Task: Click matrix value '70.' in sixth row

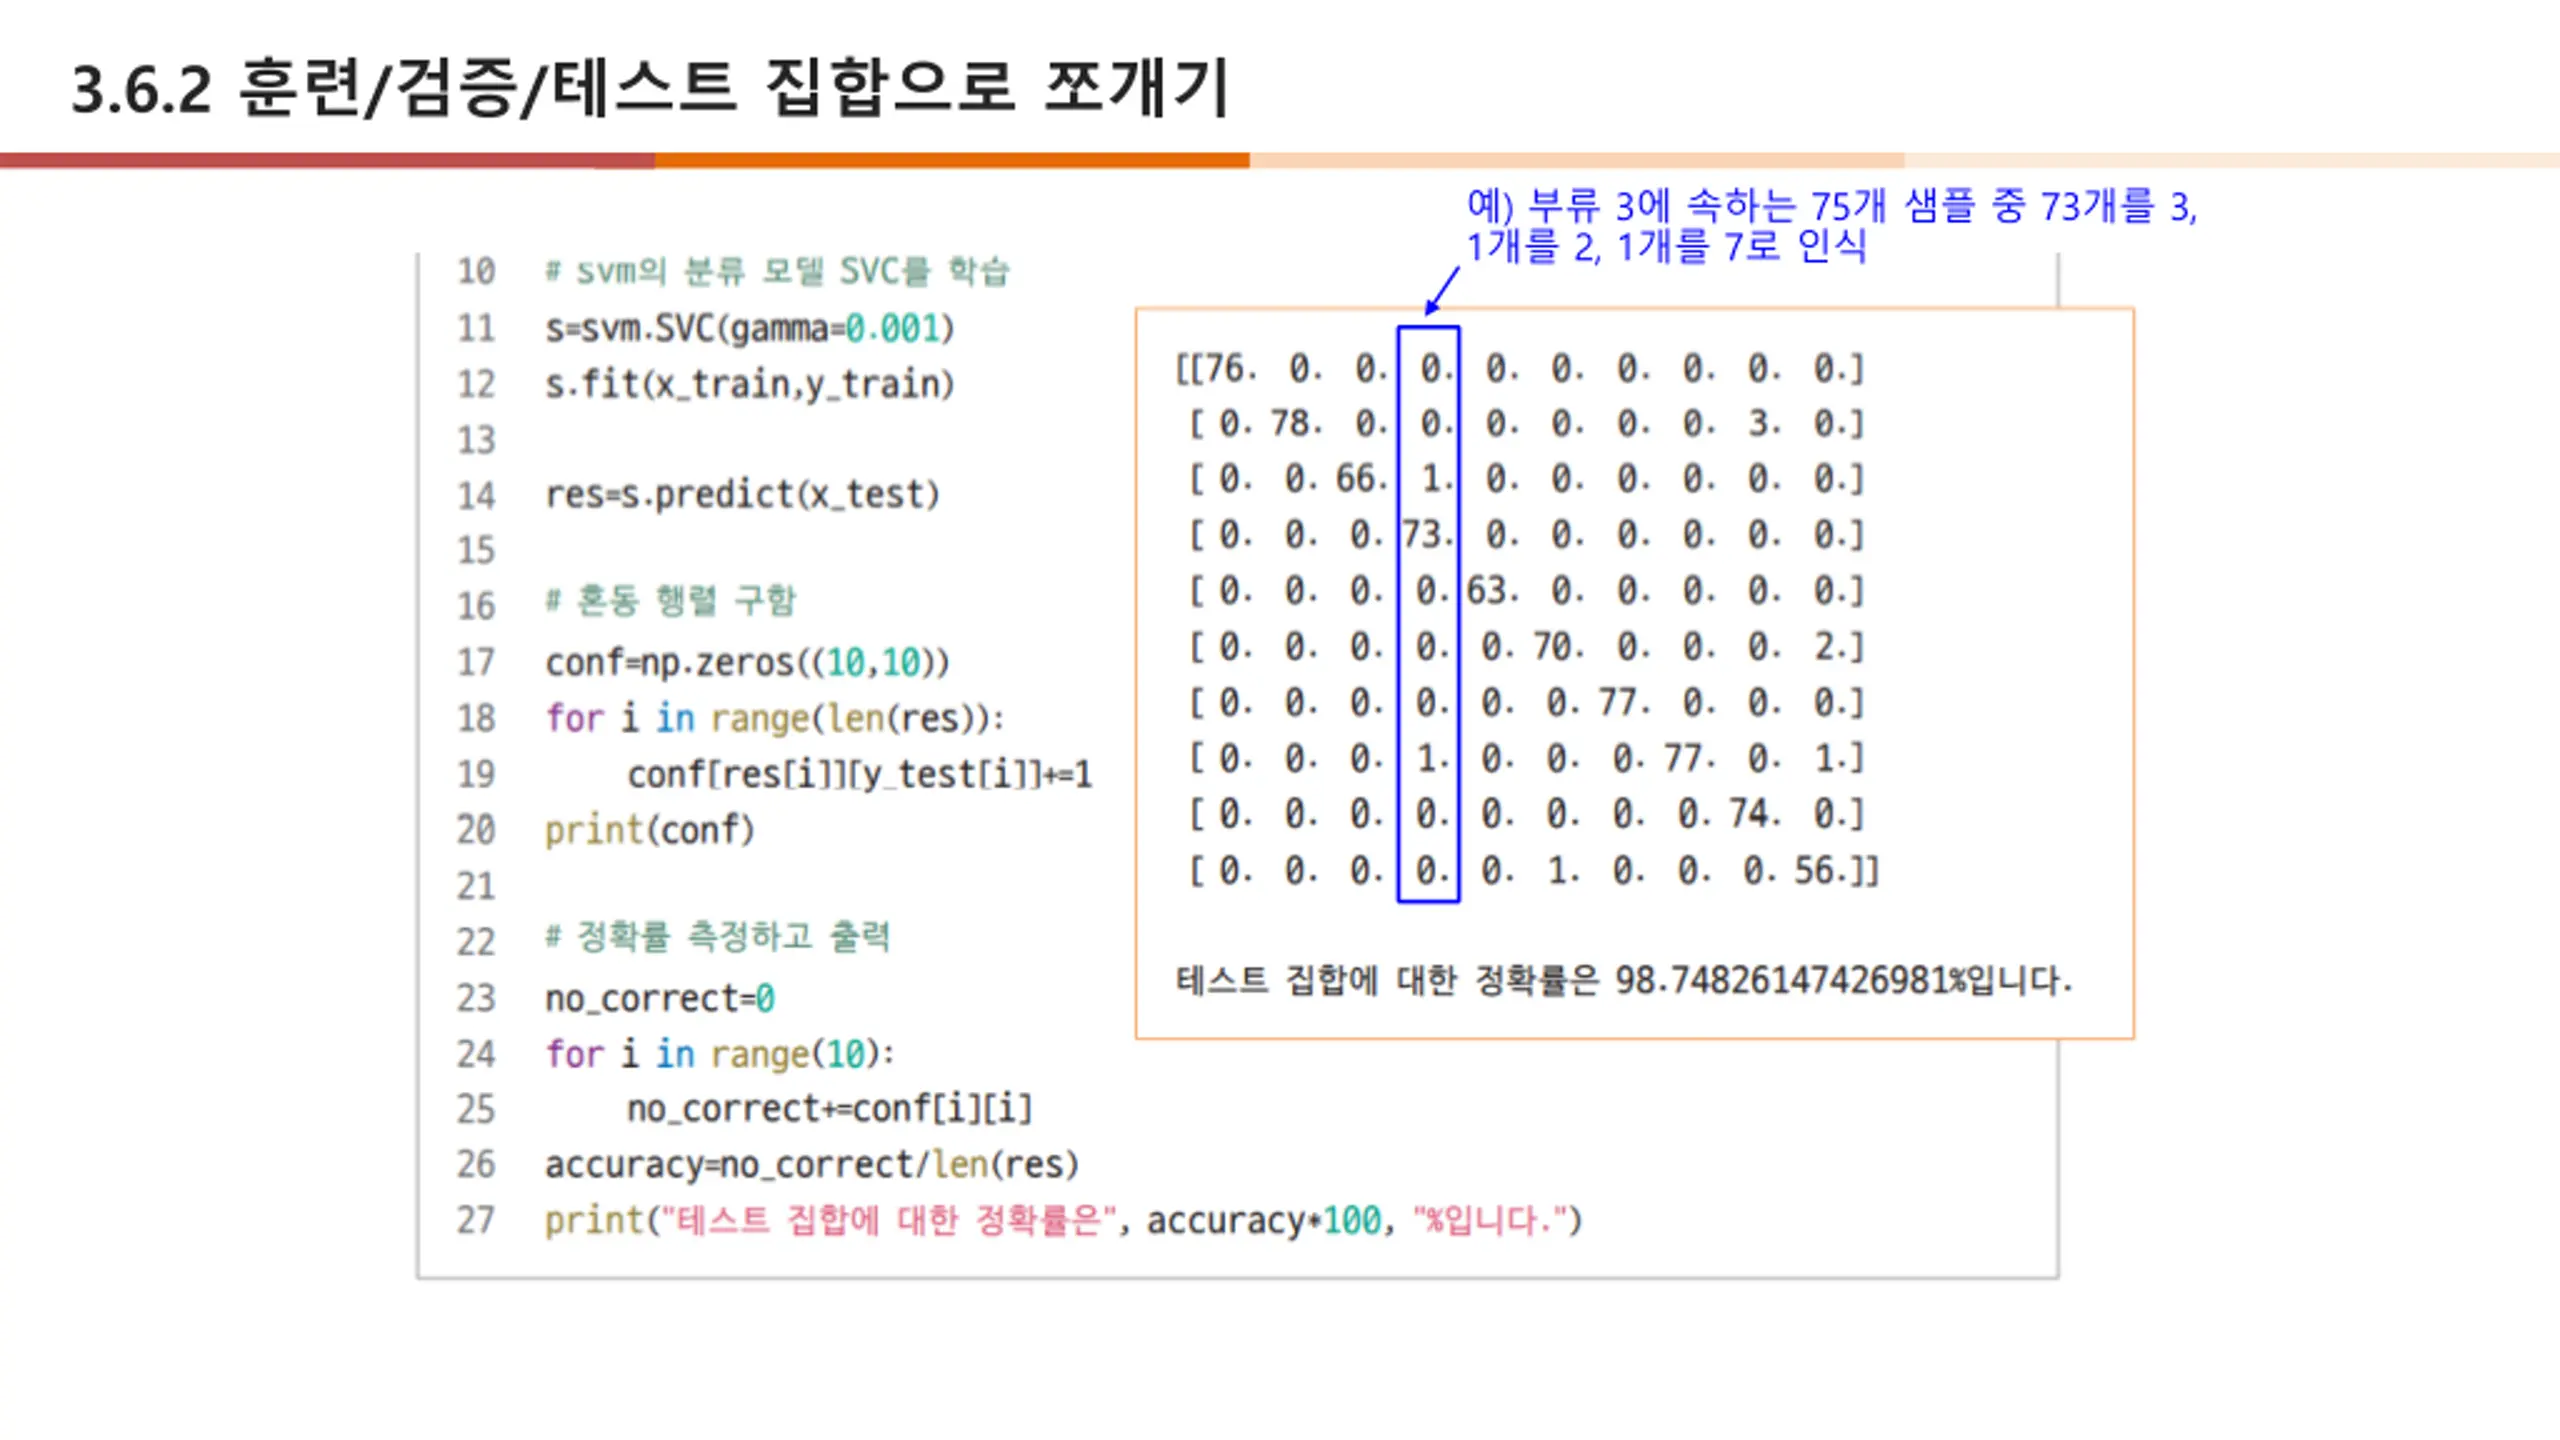Action: pyautogui.click(x=1559, y=646)
